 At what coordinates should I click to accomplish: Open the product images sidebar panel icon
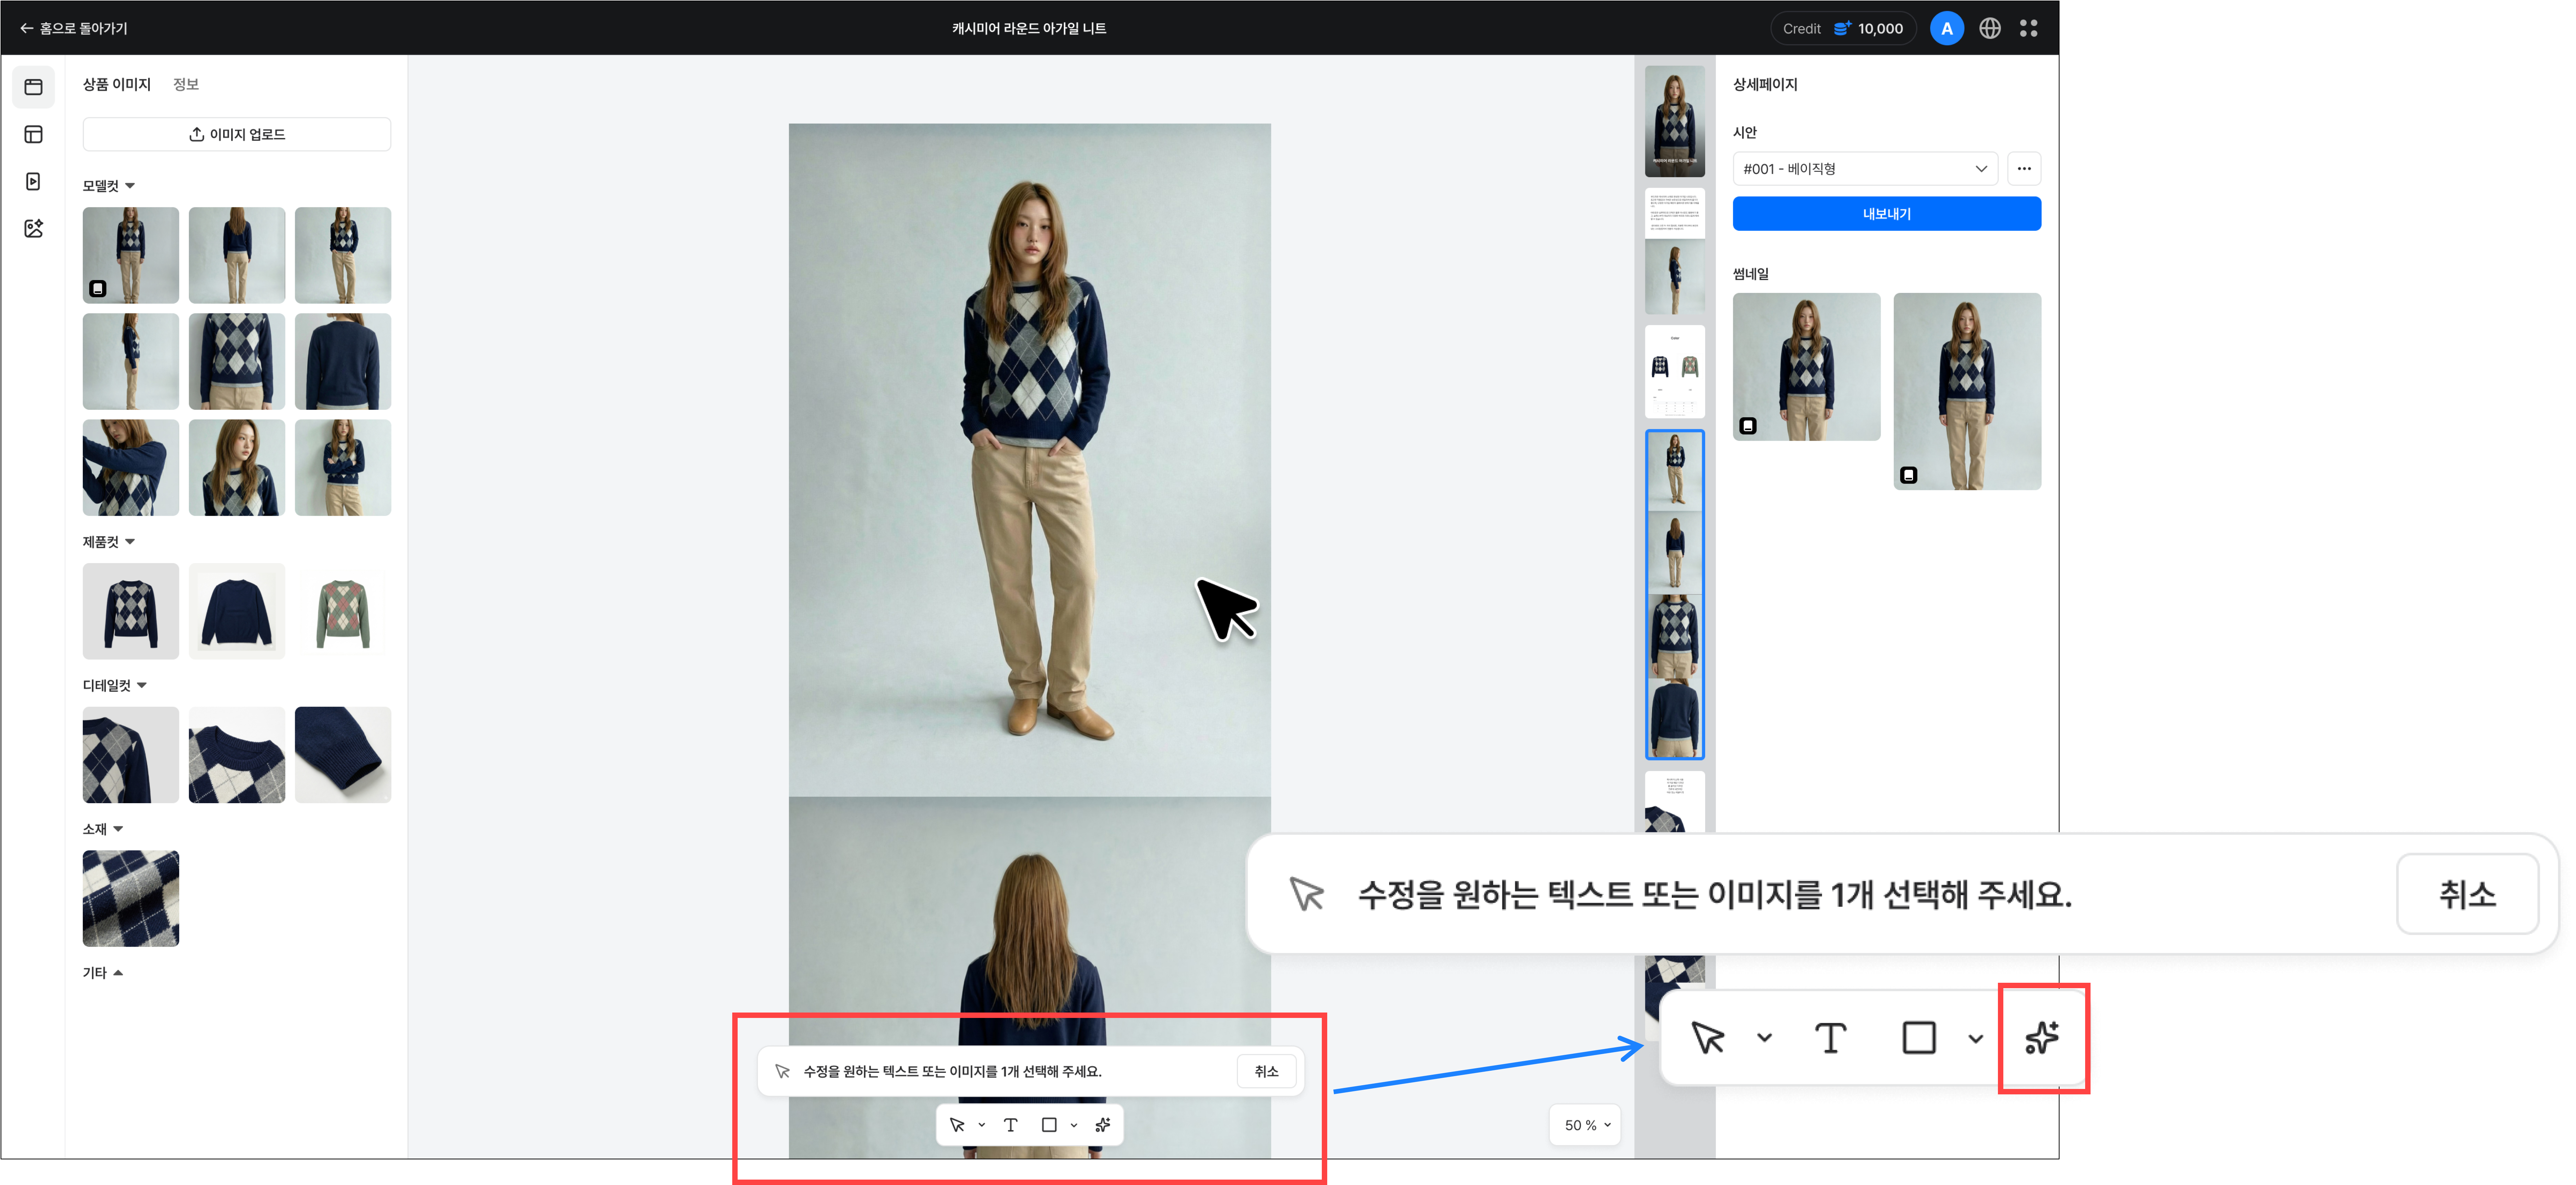[33, 87]
